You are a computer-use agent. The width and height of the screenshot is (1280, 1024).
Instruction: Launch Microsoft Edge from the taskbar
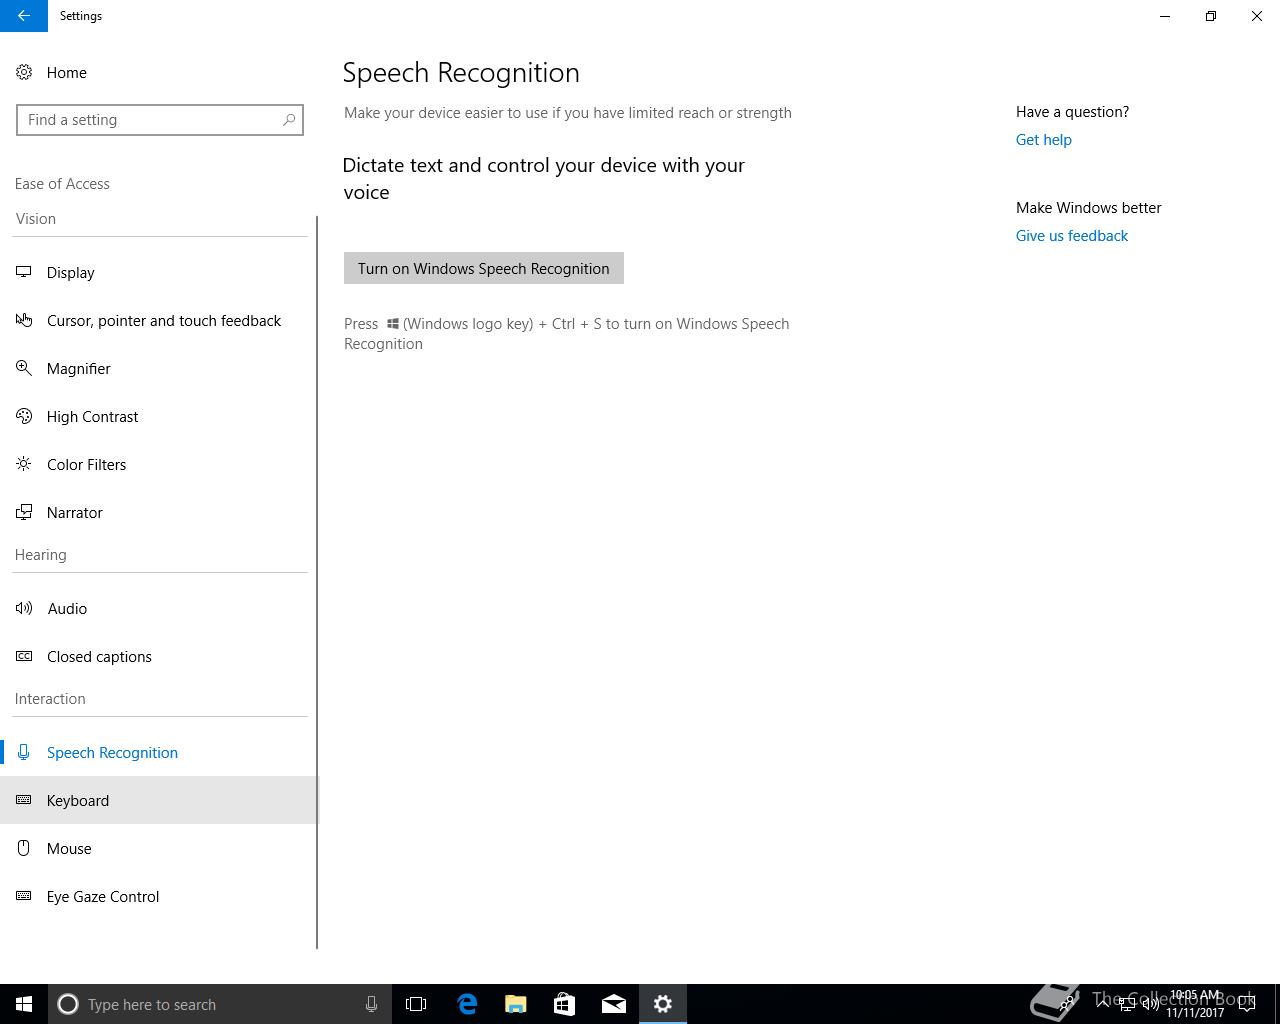467,1004
